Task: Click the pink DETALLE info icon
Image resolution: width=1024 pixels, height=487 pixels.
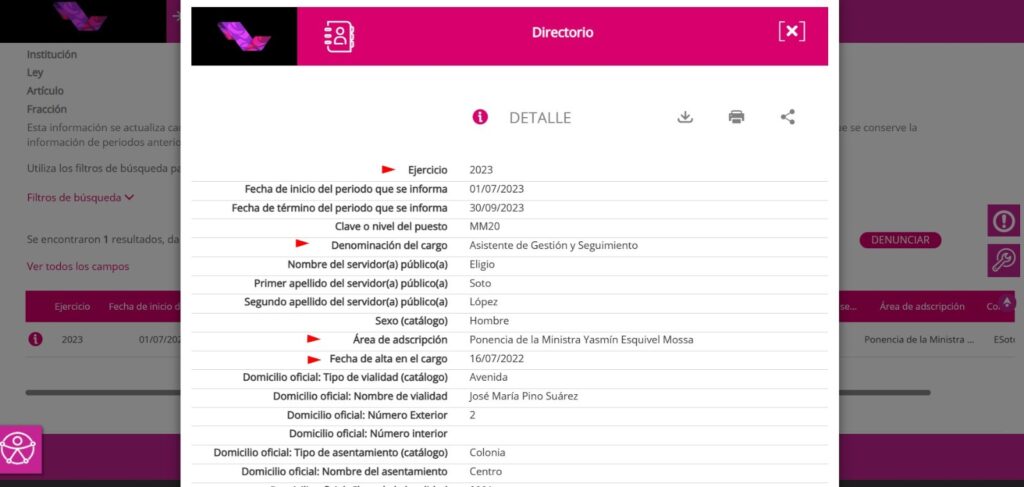Action: [480, 117]
